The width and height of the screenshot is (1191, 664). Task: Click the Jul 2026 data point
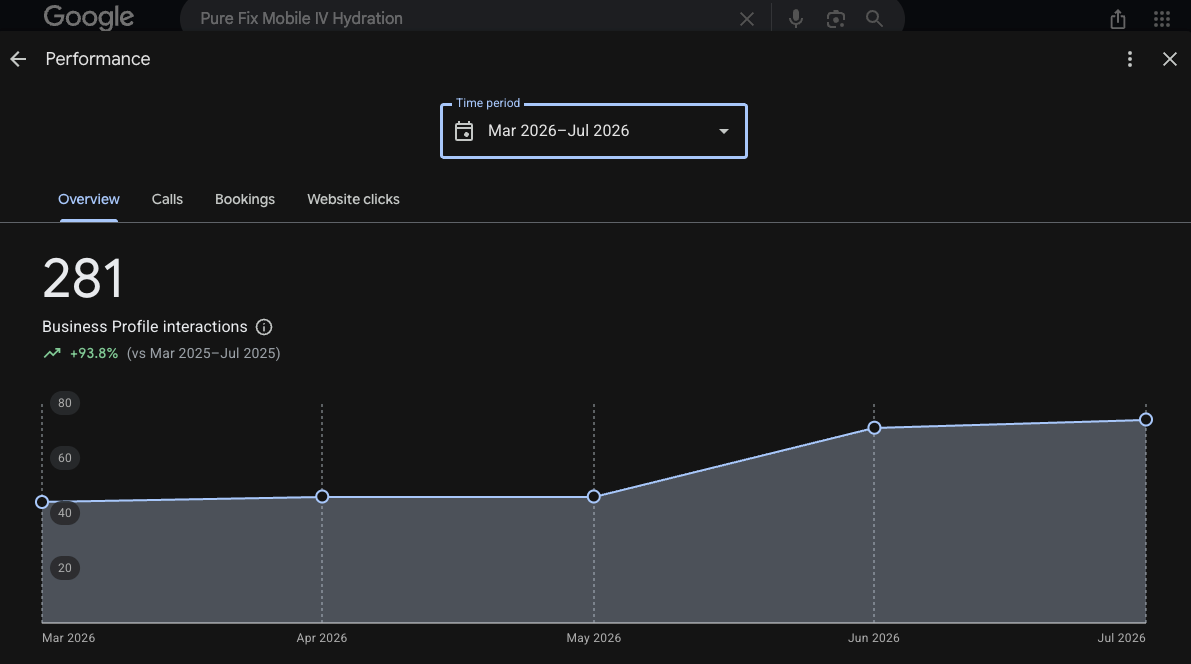coord(1146,419)
